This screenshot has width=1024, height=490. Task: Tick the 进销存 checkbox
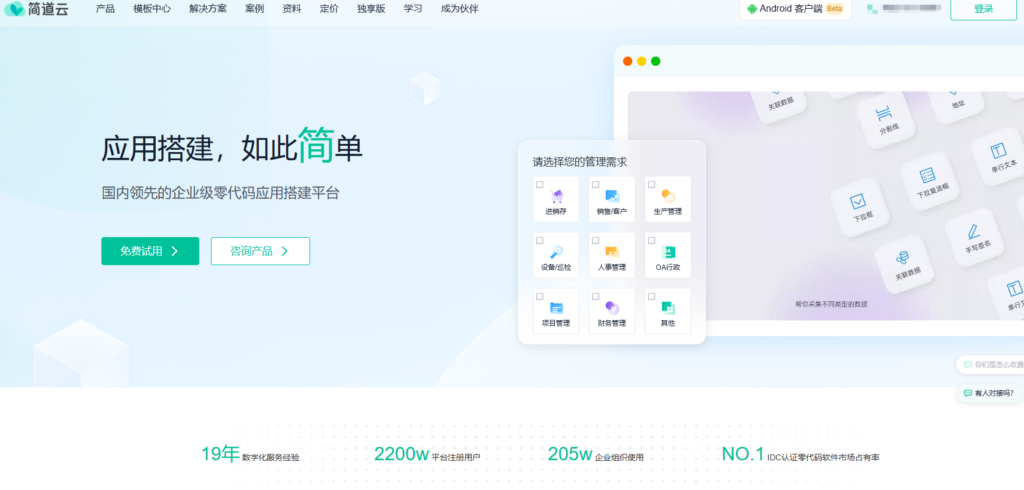pos(539,185)
